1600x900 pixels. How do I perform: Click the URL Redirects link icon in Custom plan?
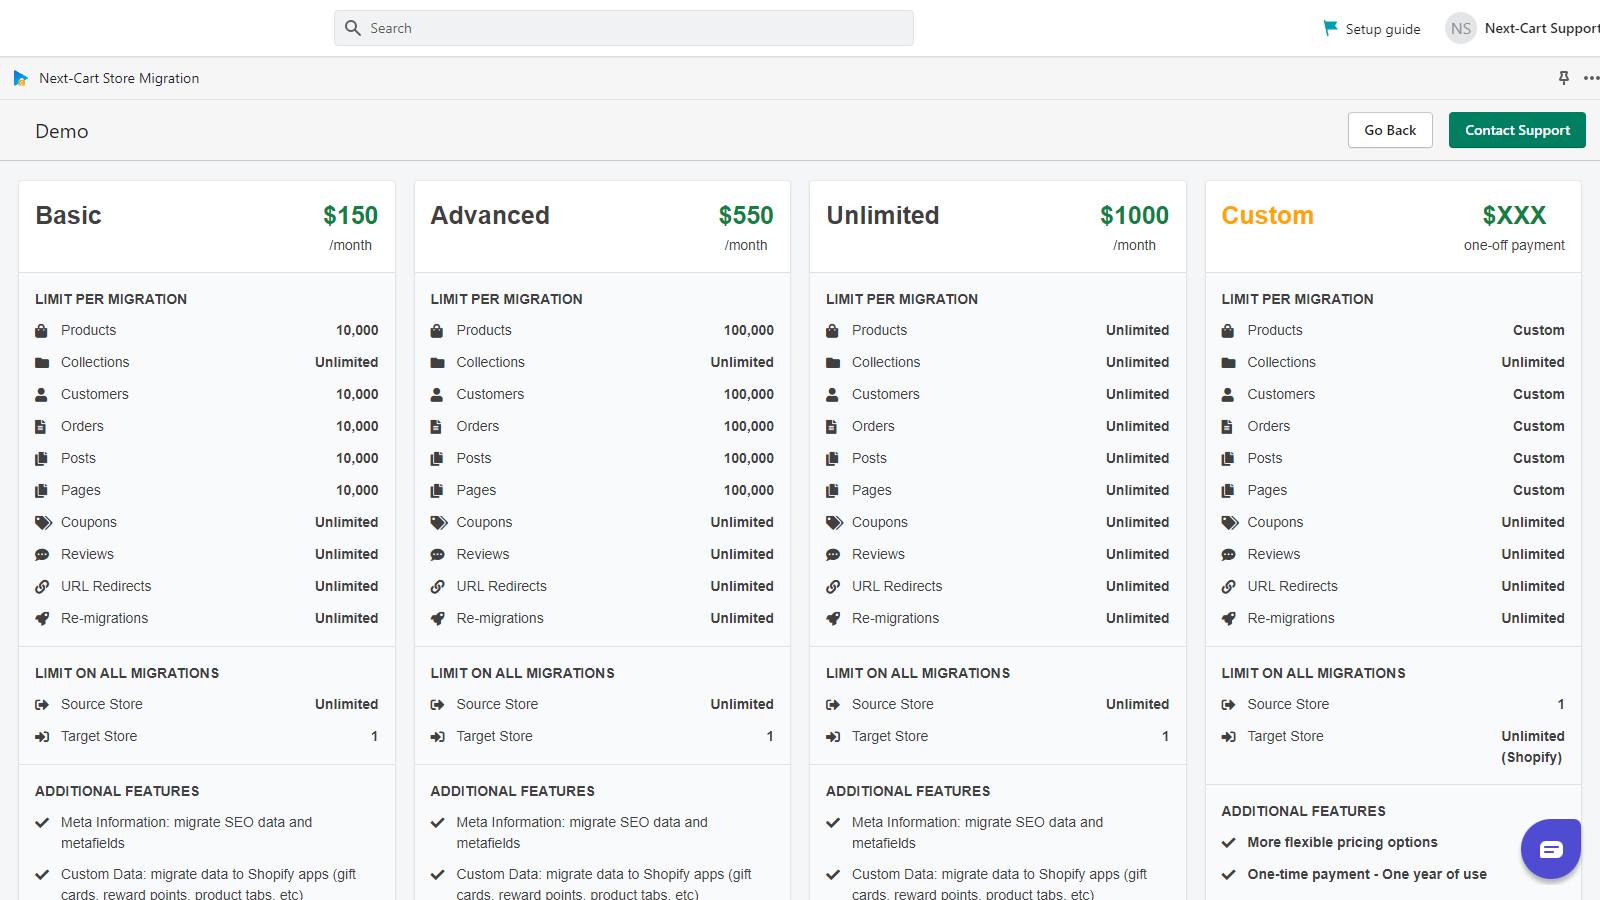pyautogui.click(x=1228, y=587)
